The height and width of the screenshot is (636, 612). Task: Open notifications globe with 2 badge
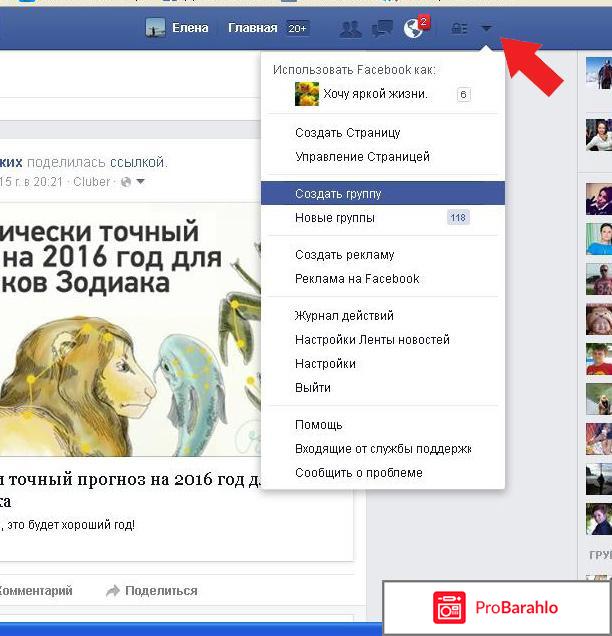[416, 28]
